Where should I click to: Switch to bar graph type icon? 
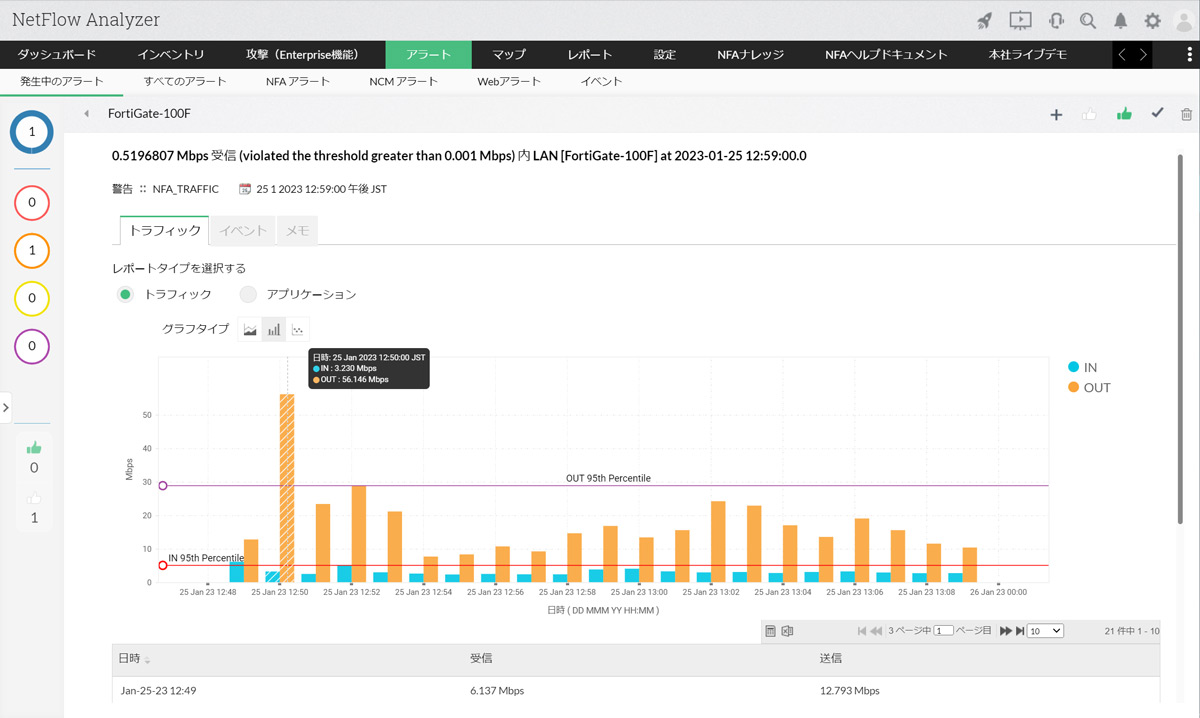click(274, 329)
